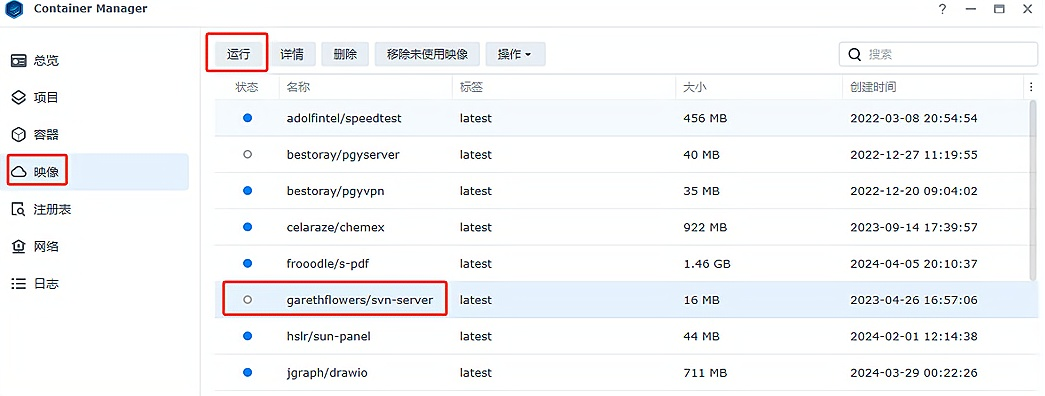Click the Container Manager app logo
The image size is (1045, 396).
13,9
